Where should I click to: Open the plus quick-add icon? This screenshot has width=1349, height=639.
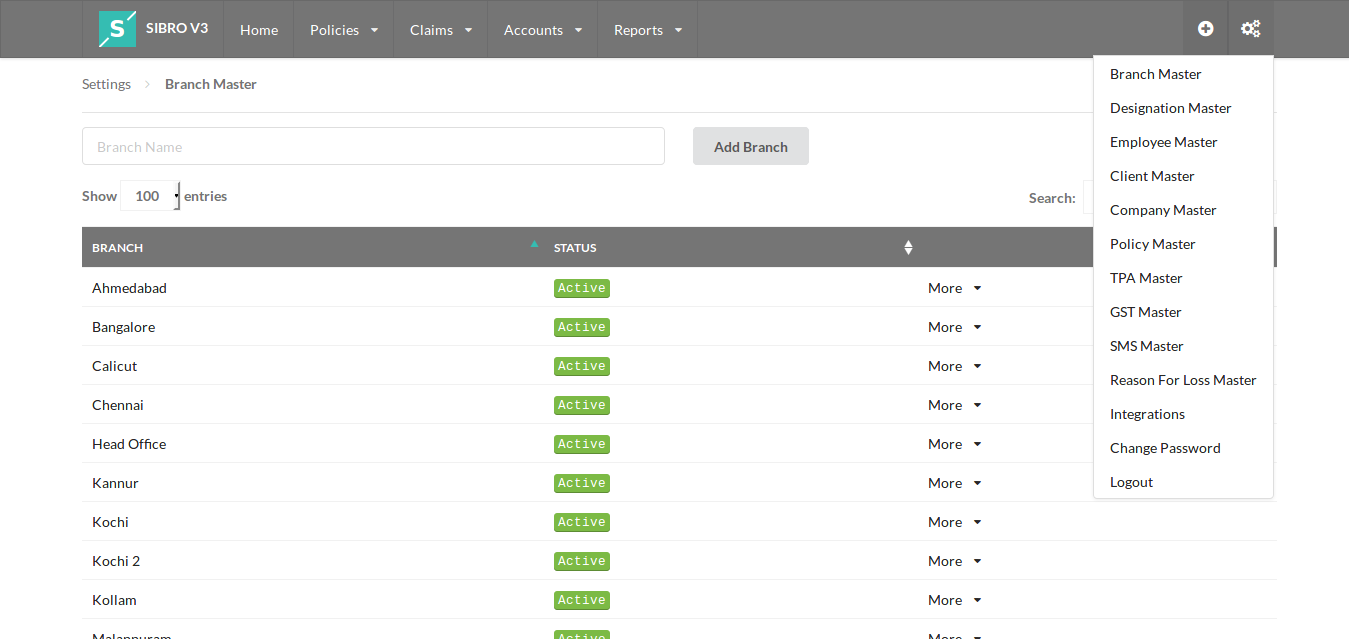coord(1205,29)
